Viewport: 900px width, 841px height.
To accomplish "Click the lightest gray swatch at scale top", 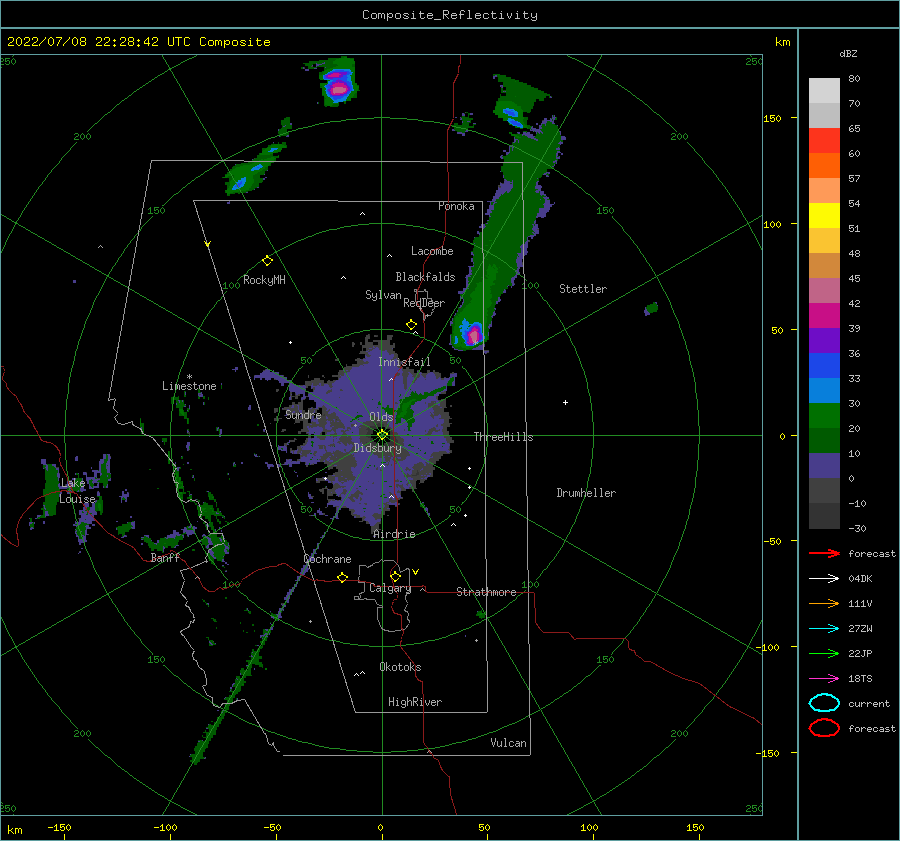I will (824, 90).
